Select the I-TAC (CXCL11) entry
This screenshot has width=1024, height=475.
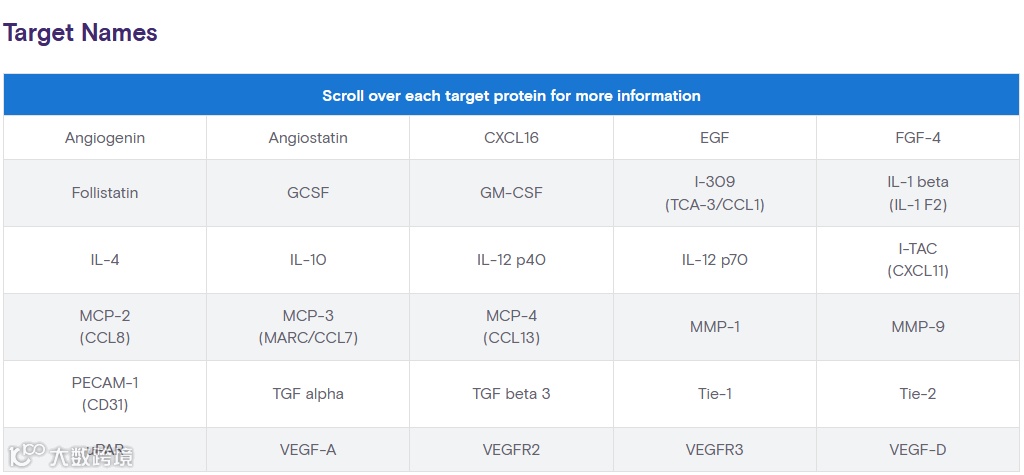coord(918,260)
